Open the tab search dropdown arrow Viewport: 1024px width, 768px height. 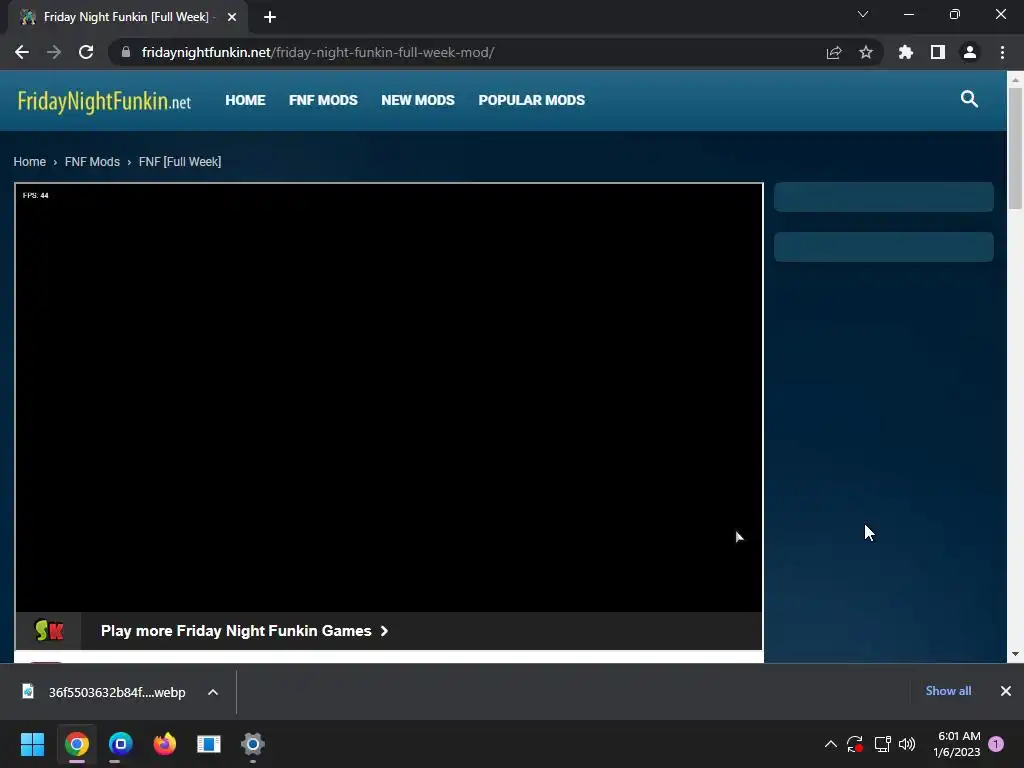863,14
